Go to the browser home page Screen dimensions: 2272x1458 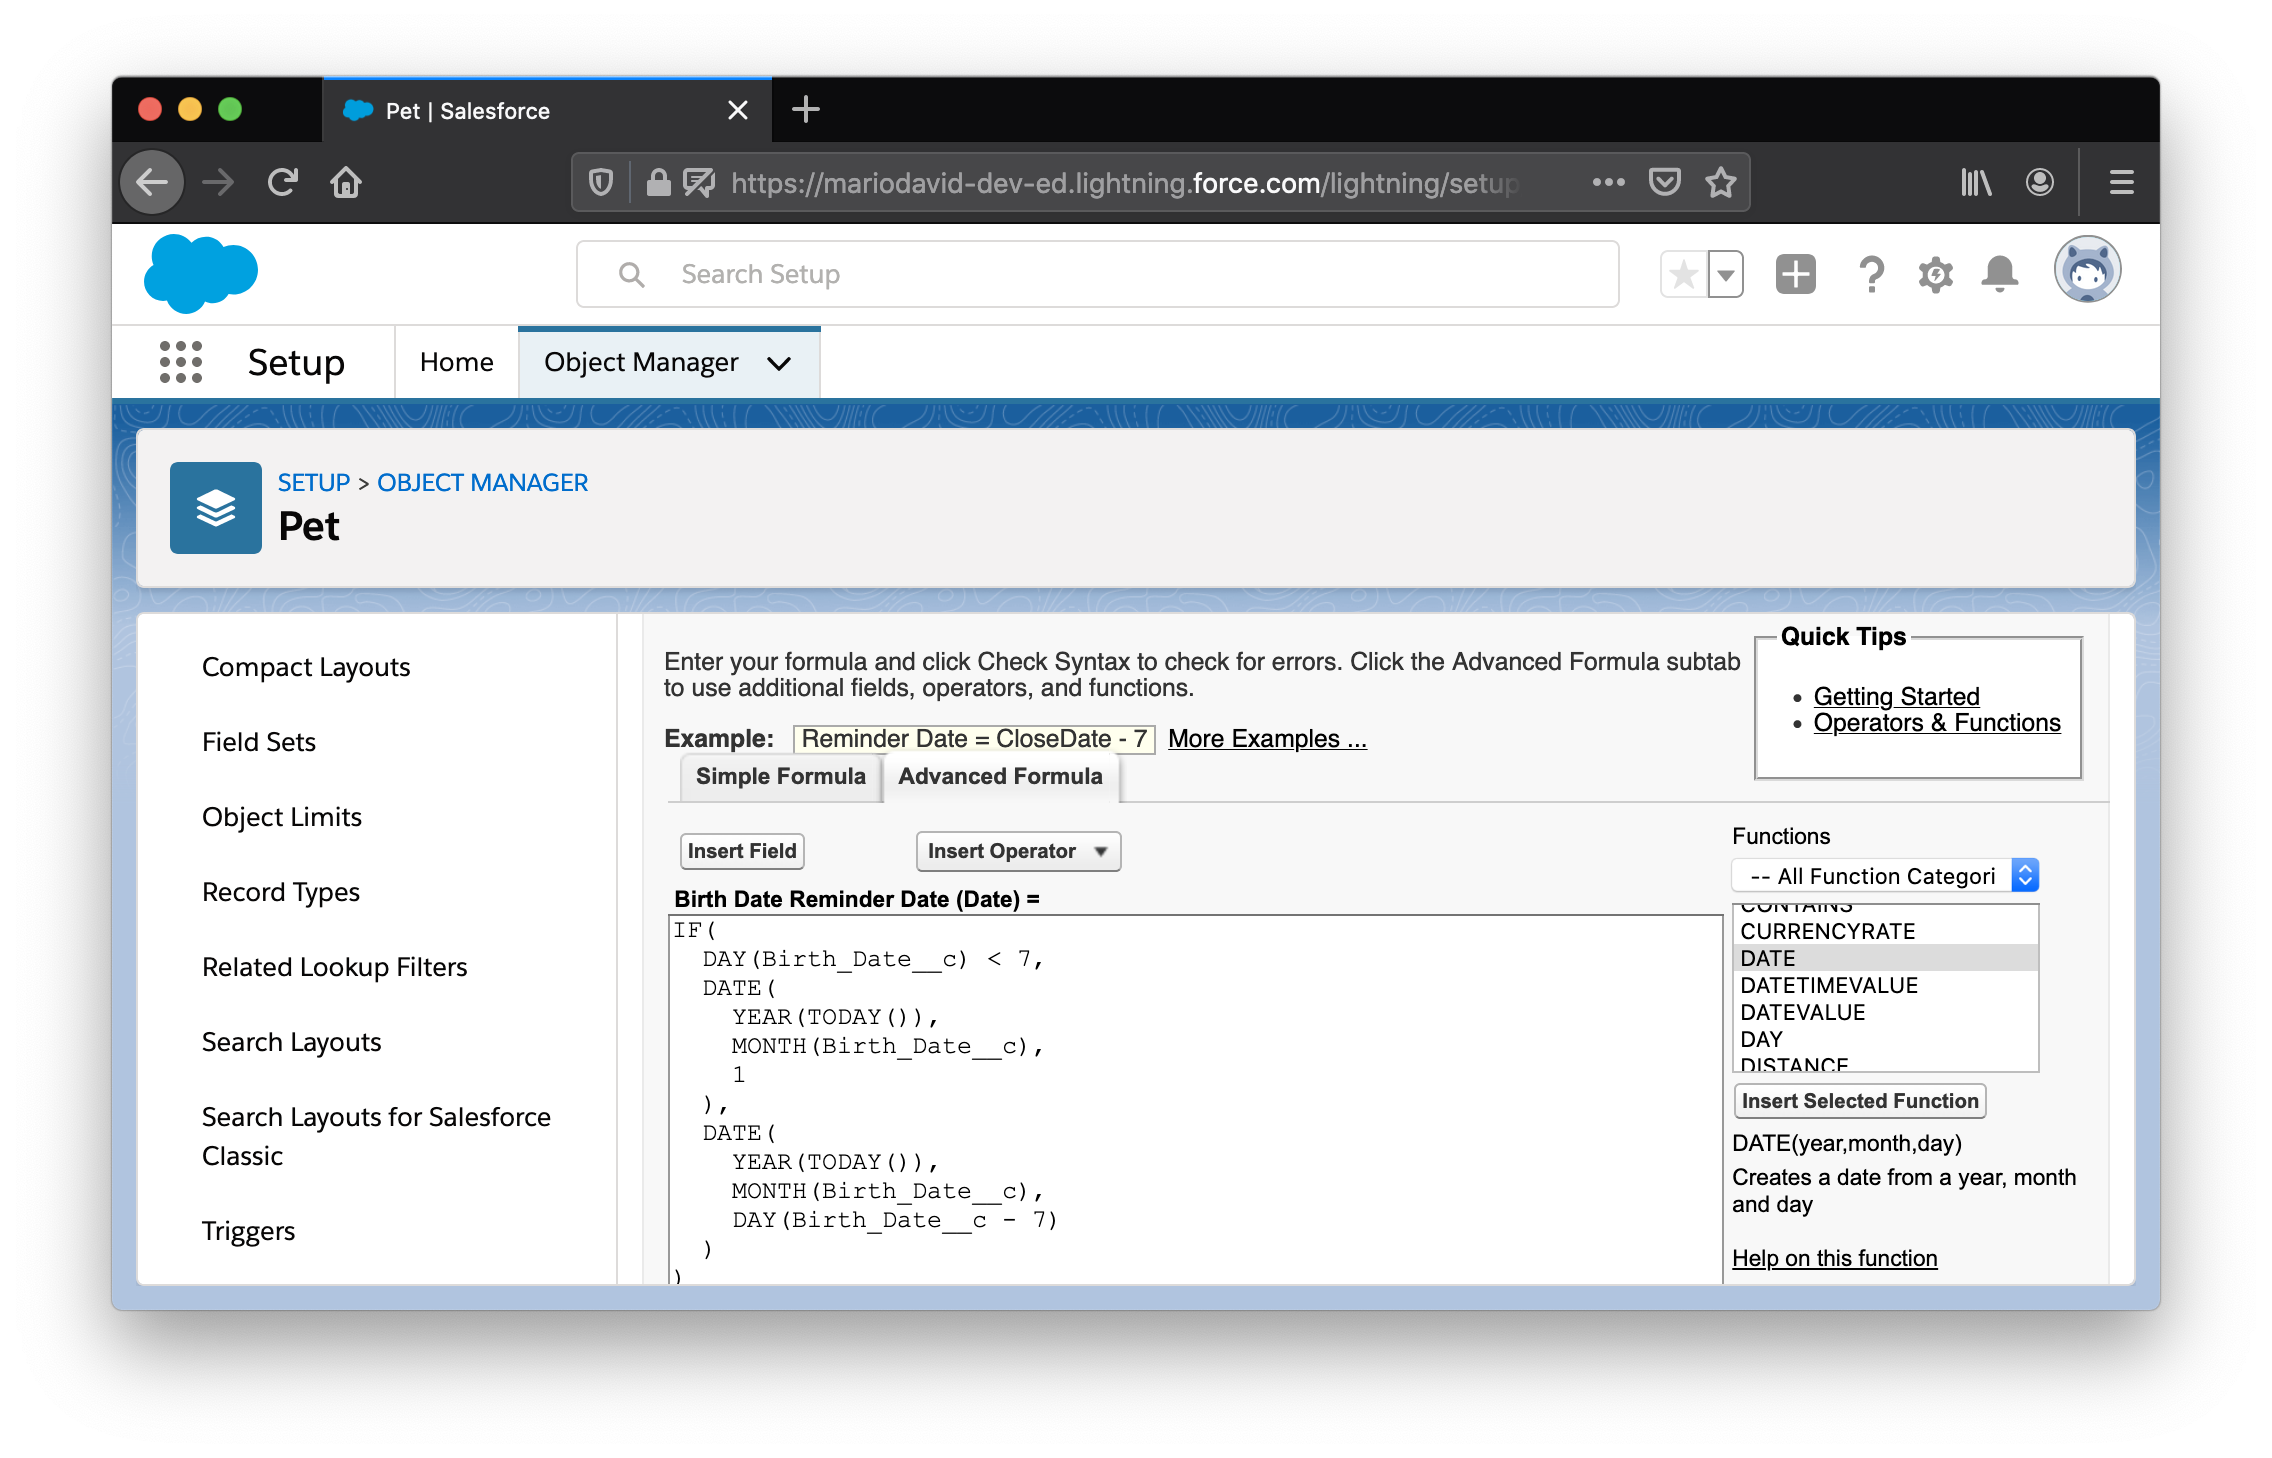[346, 183]
